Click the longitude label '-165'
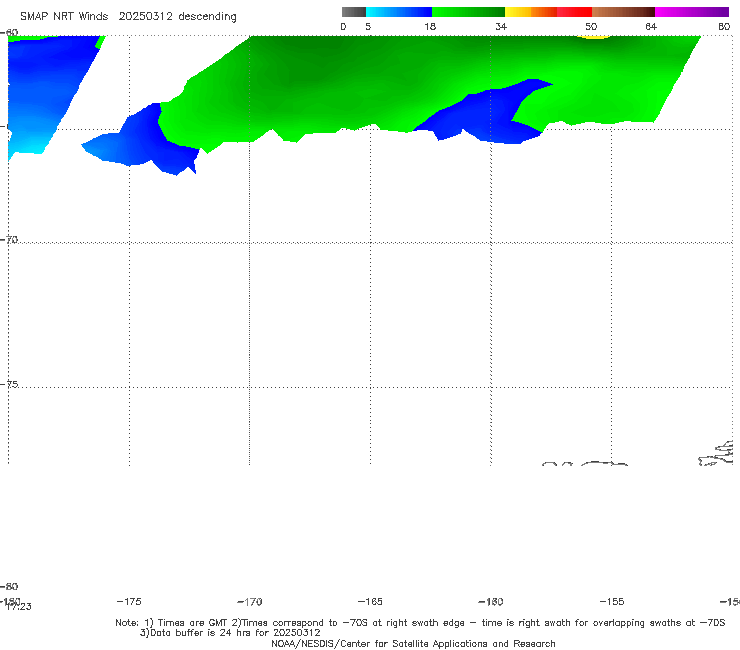 370,602
